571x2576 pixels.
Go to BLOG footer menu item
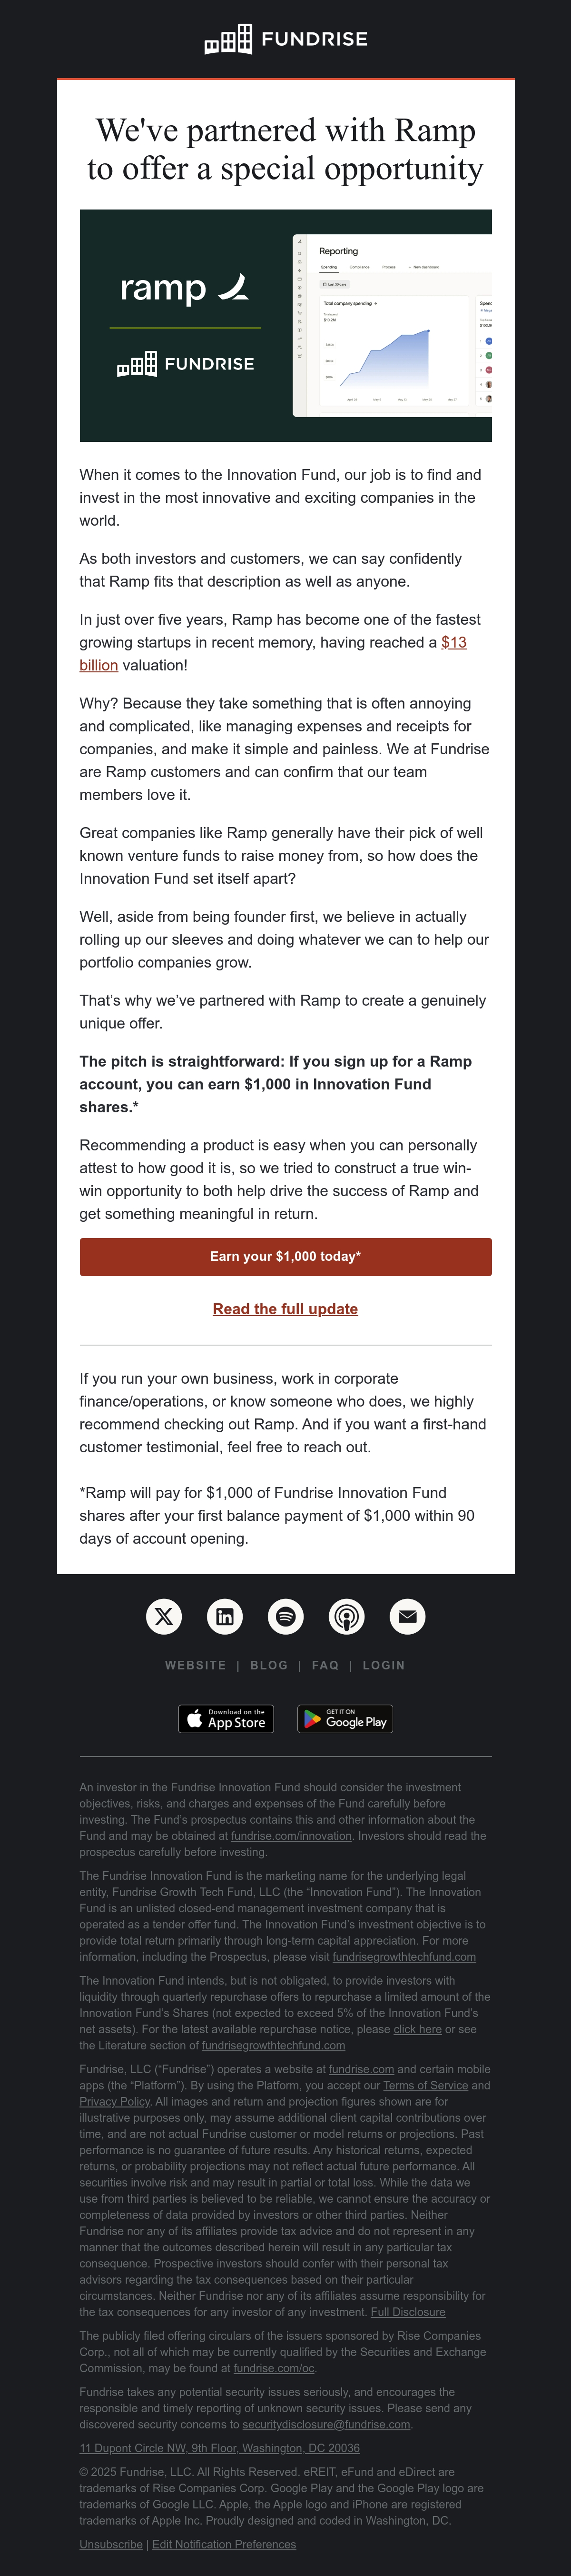(x=269, y=1666)
